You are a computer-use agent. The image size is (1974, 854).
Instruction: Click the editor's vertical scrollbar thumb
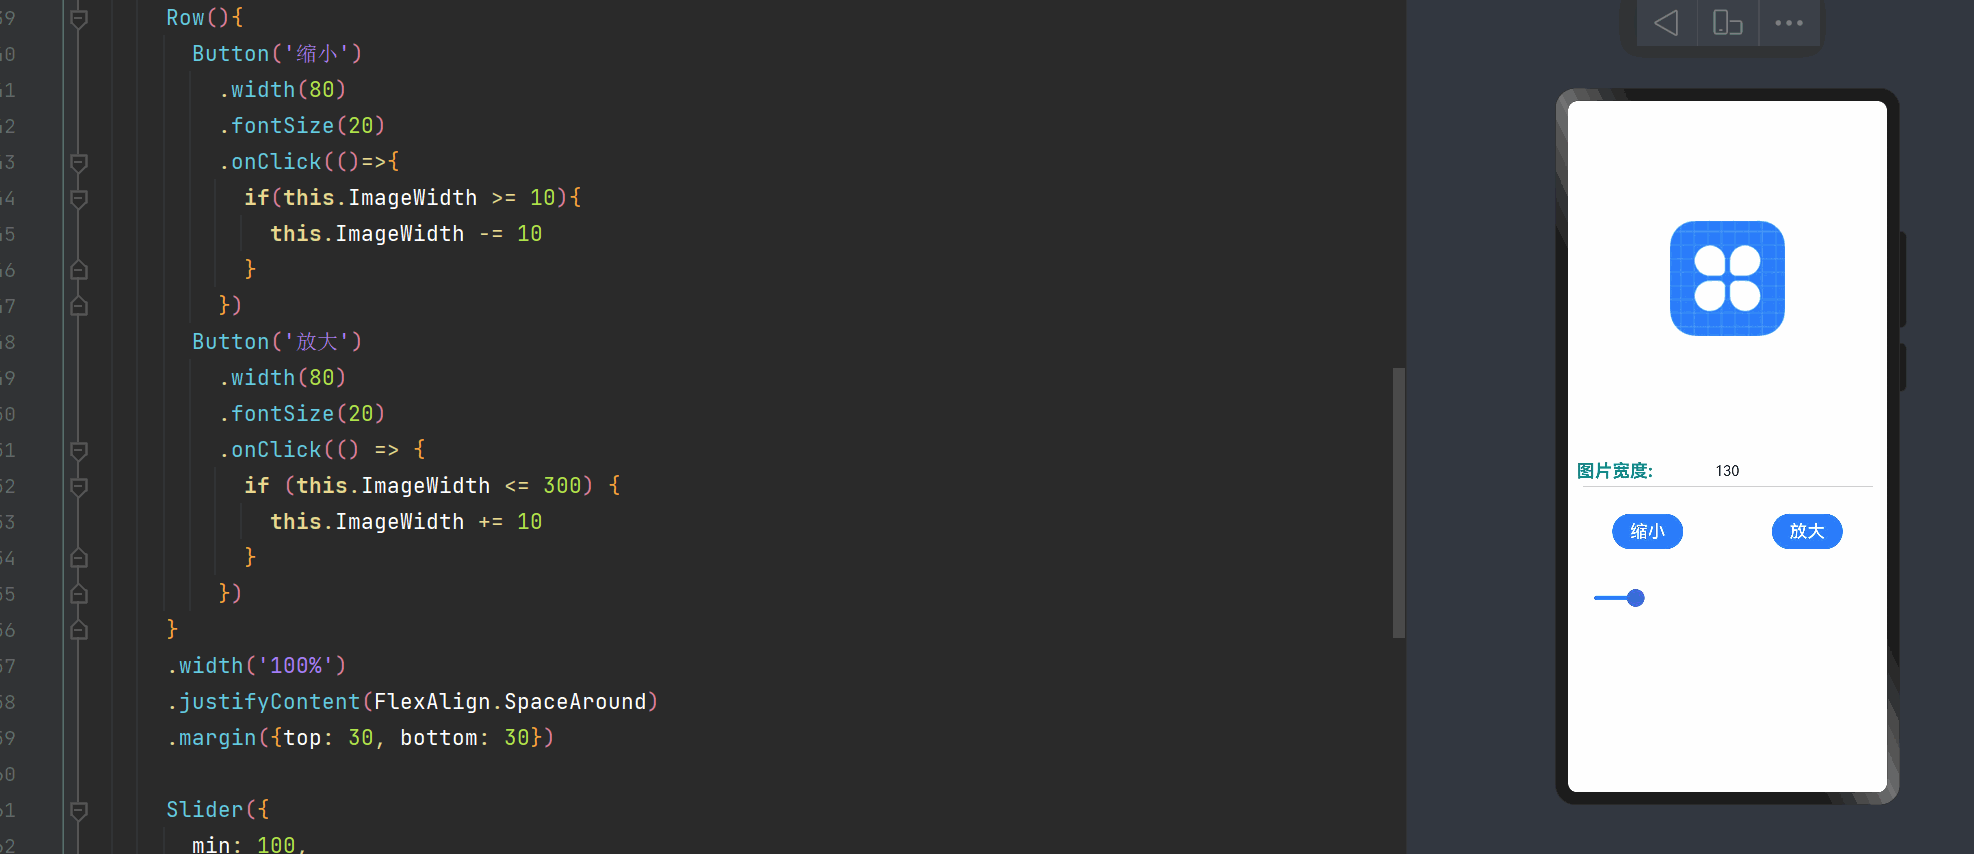click(1398, 502)
